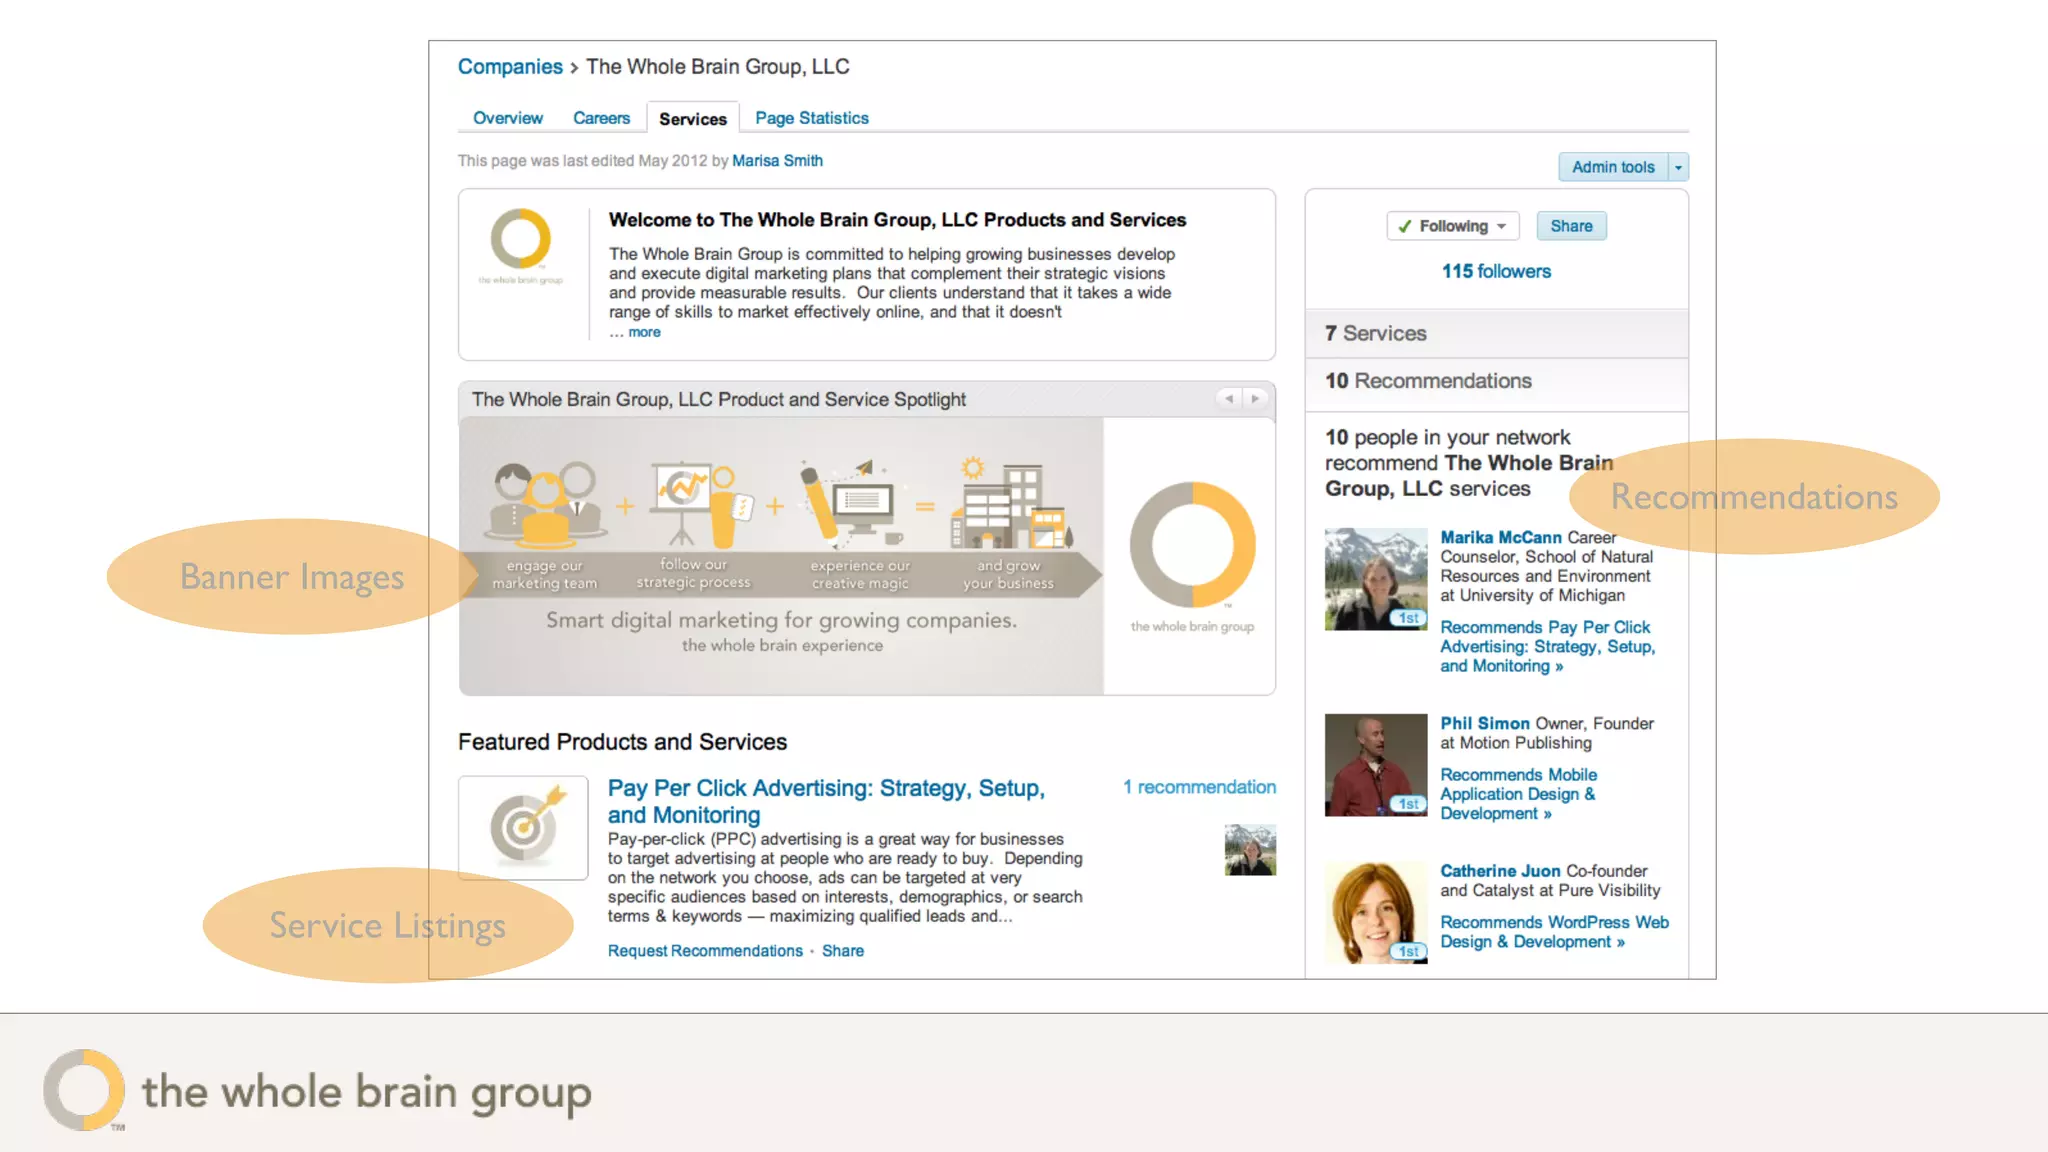Click the Featured Products and Services heading
2048x1152 pixels.
click(622, 742)
